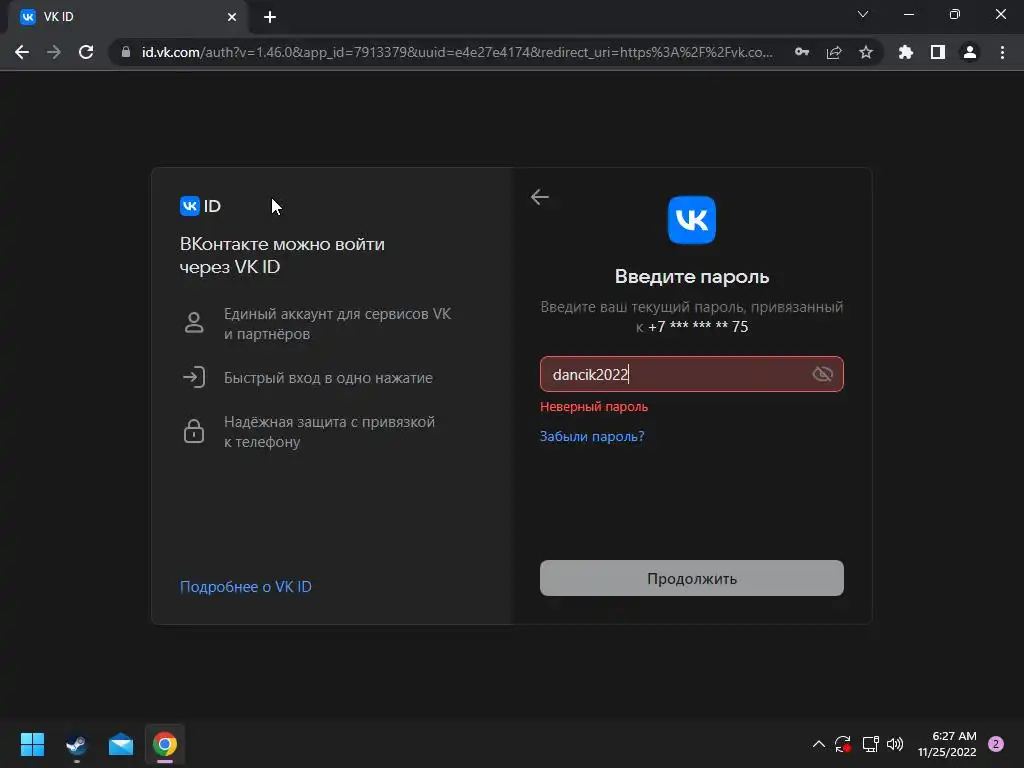Open Chrome side panel
1024x768 pixels.
pos(938,52)
